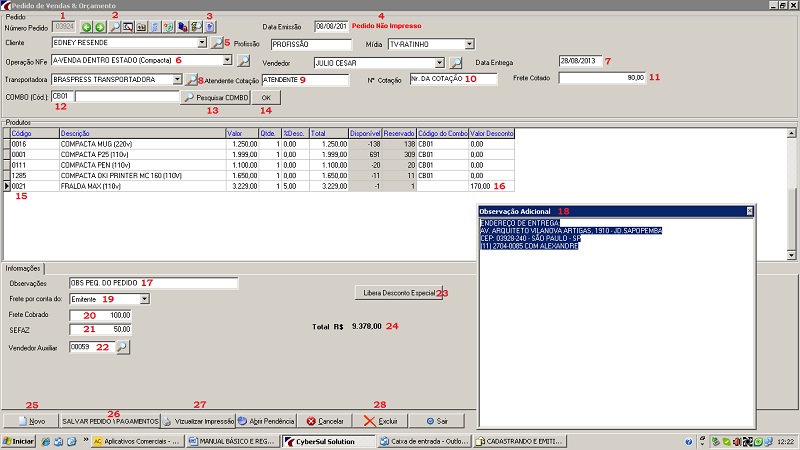
Task: Click the third quick launch icon in taskbar
Action: pyautogui.click(x=72, y=441)
